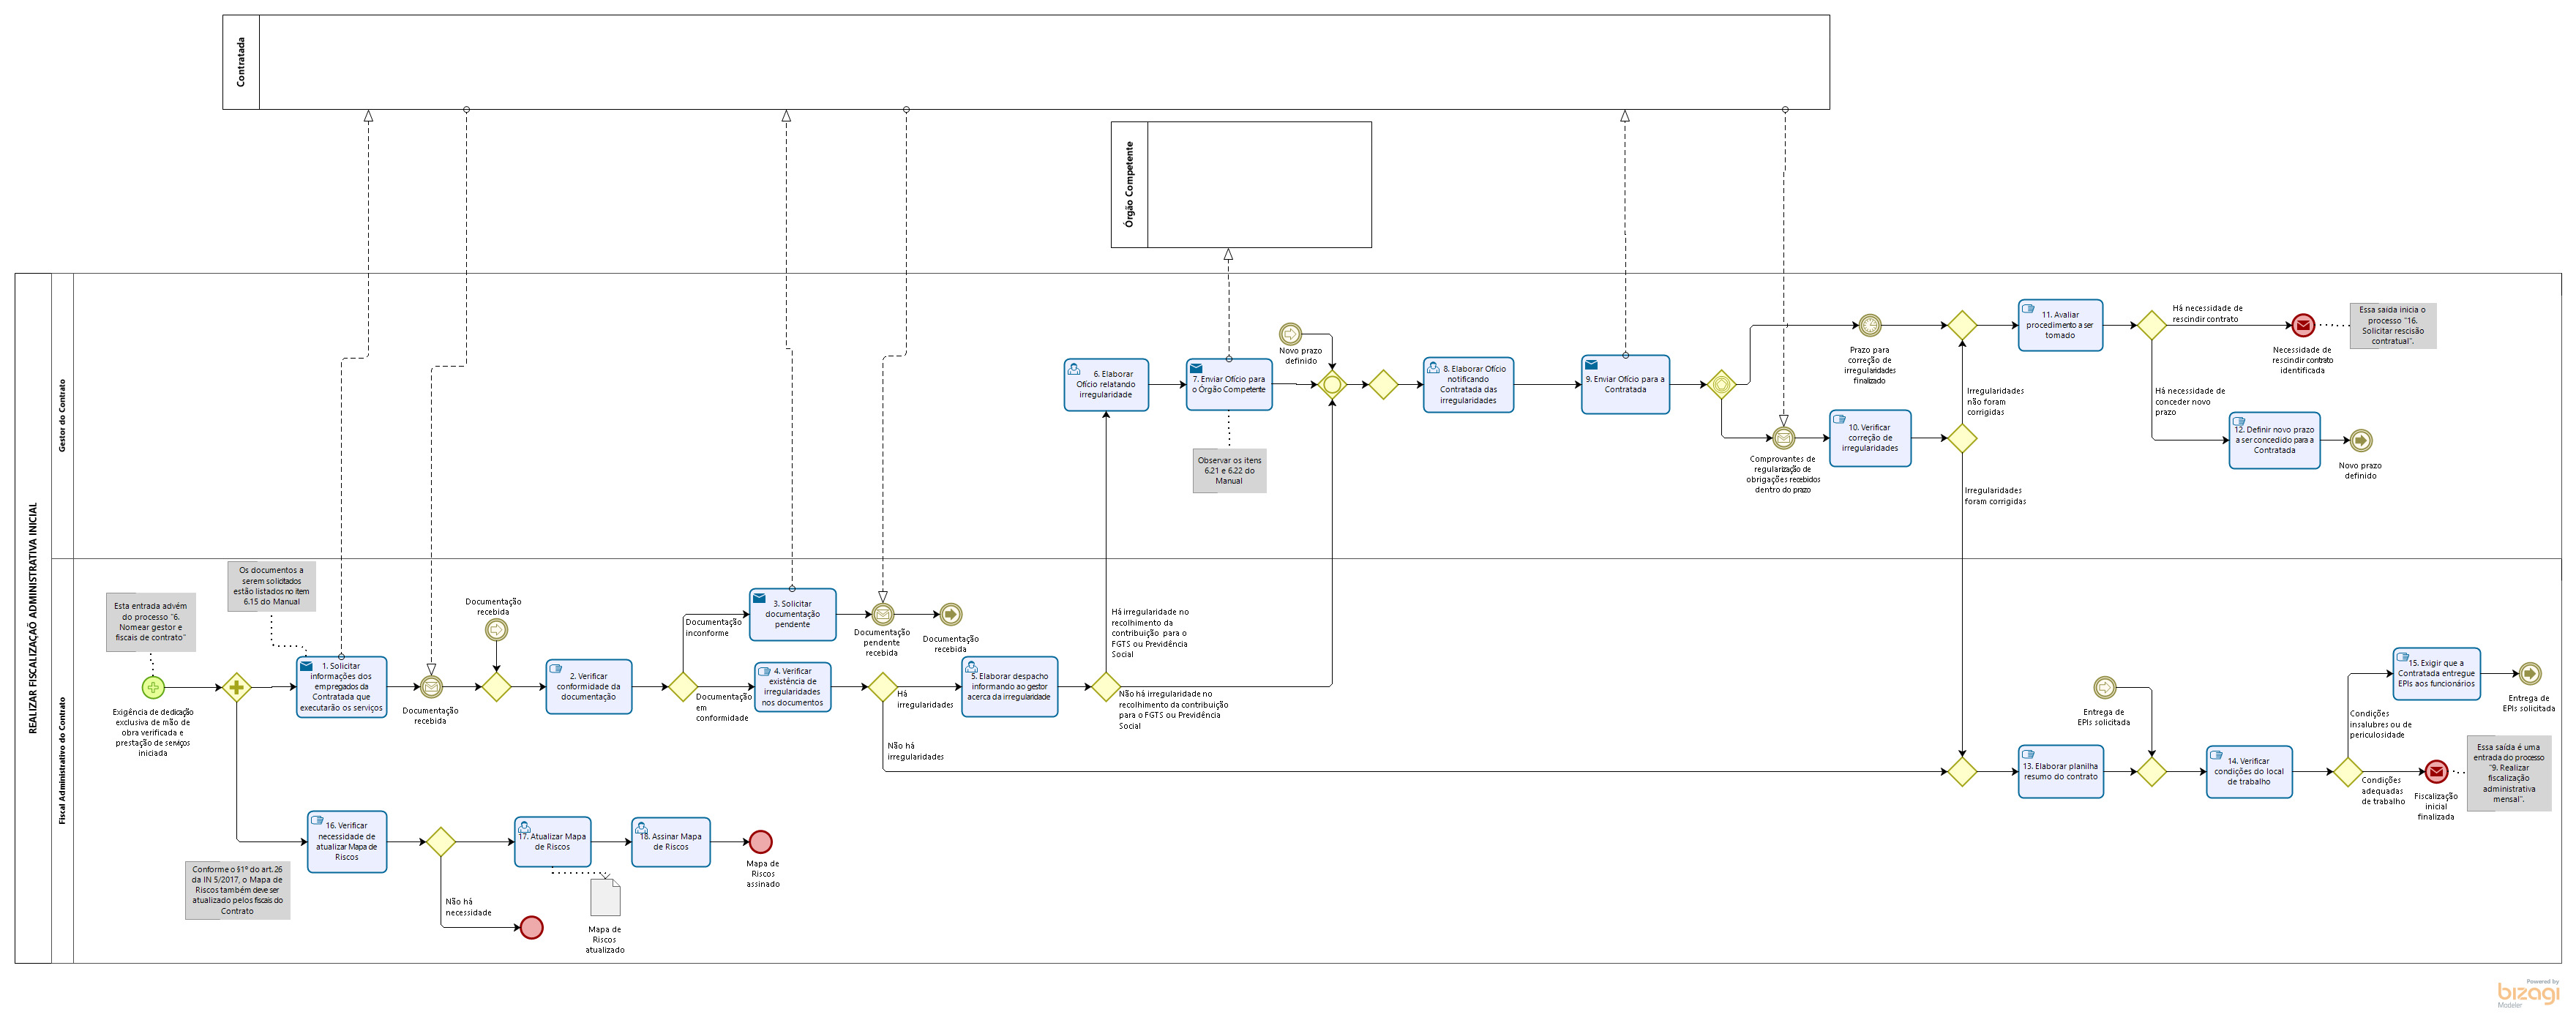Select event-based gateway after task 9

tap(1721, 384)
